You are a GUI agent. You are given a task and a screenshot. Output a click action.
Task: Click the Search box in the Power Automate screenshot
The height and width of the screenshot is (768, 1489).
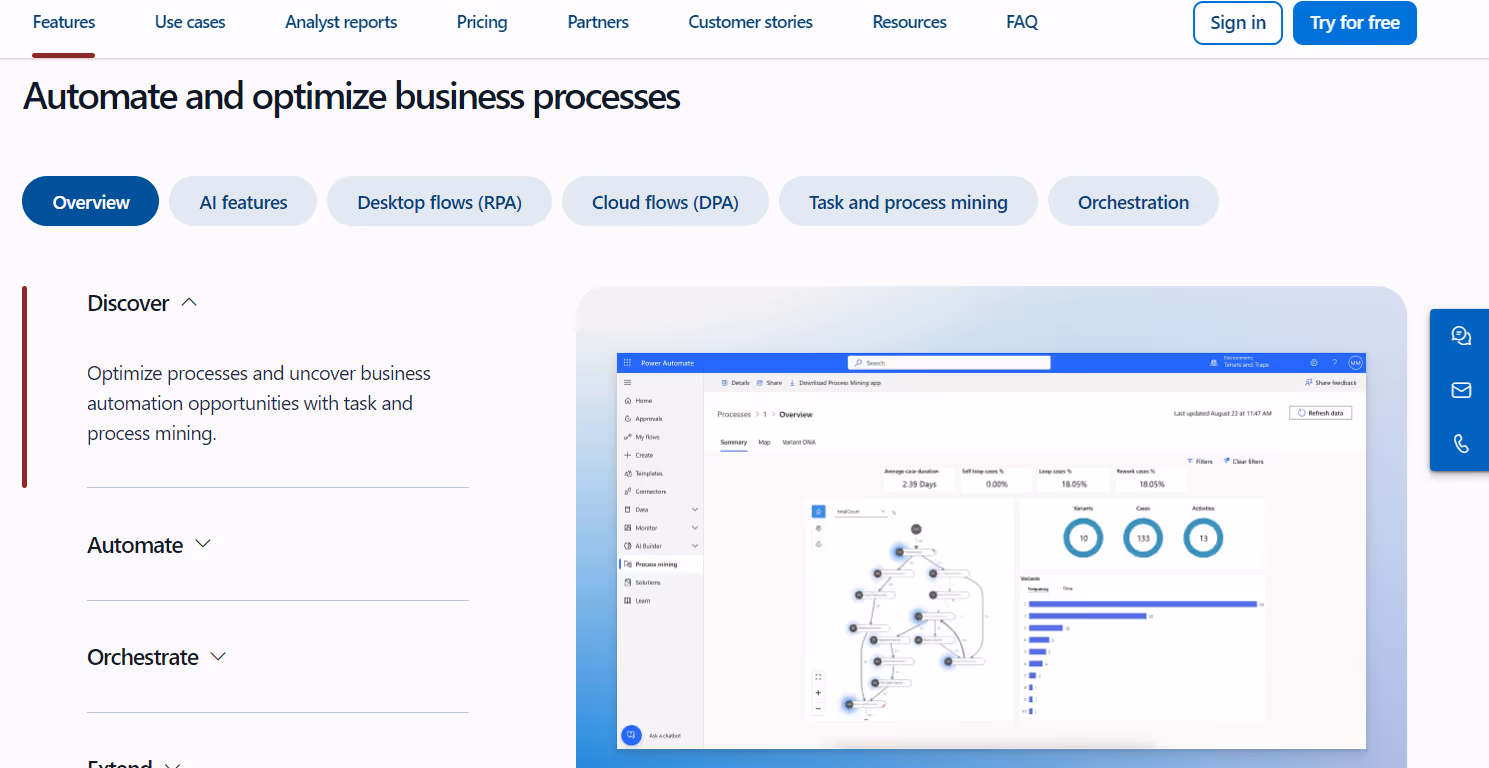[x=949, y=363]
